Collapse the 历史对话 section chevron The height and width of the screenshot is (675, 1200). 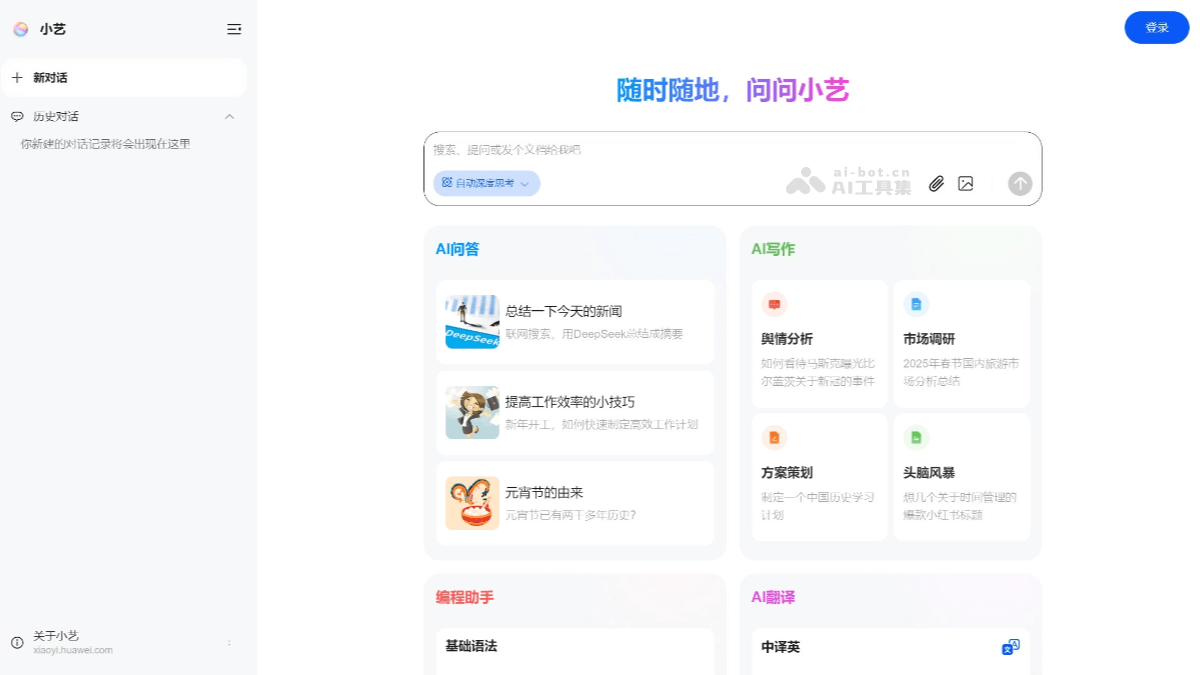[230, 116]
